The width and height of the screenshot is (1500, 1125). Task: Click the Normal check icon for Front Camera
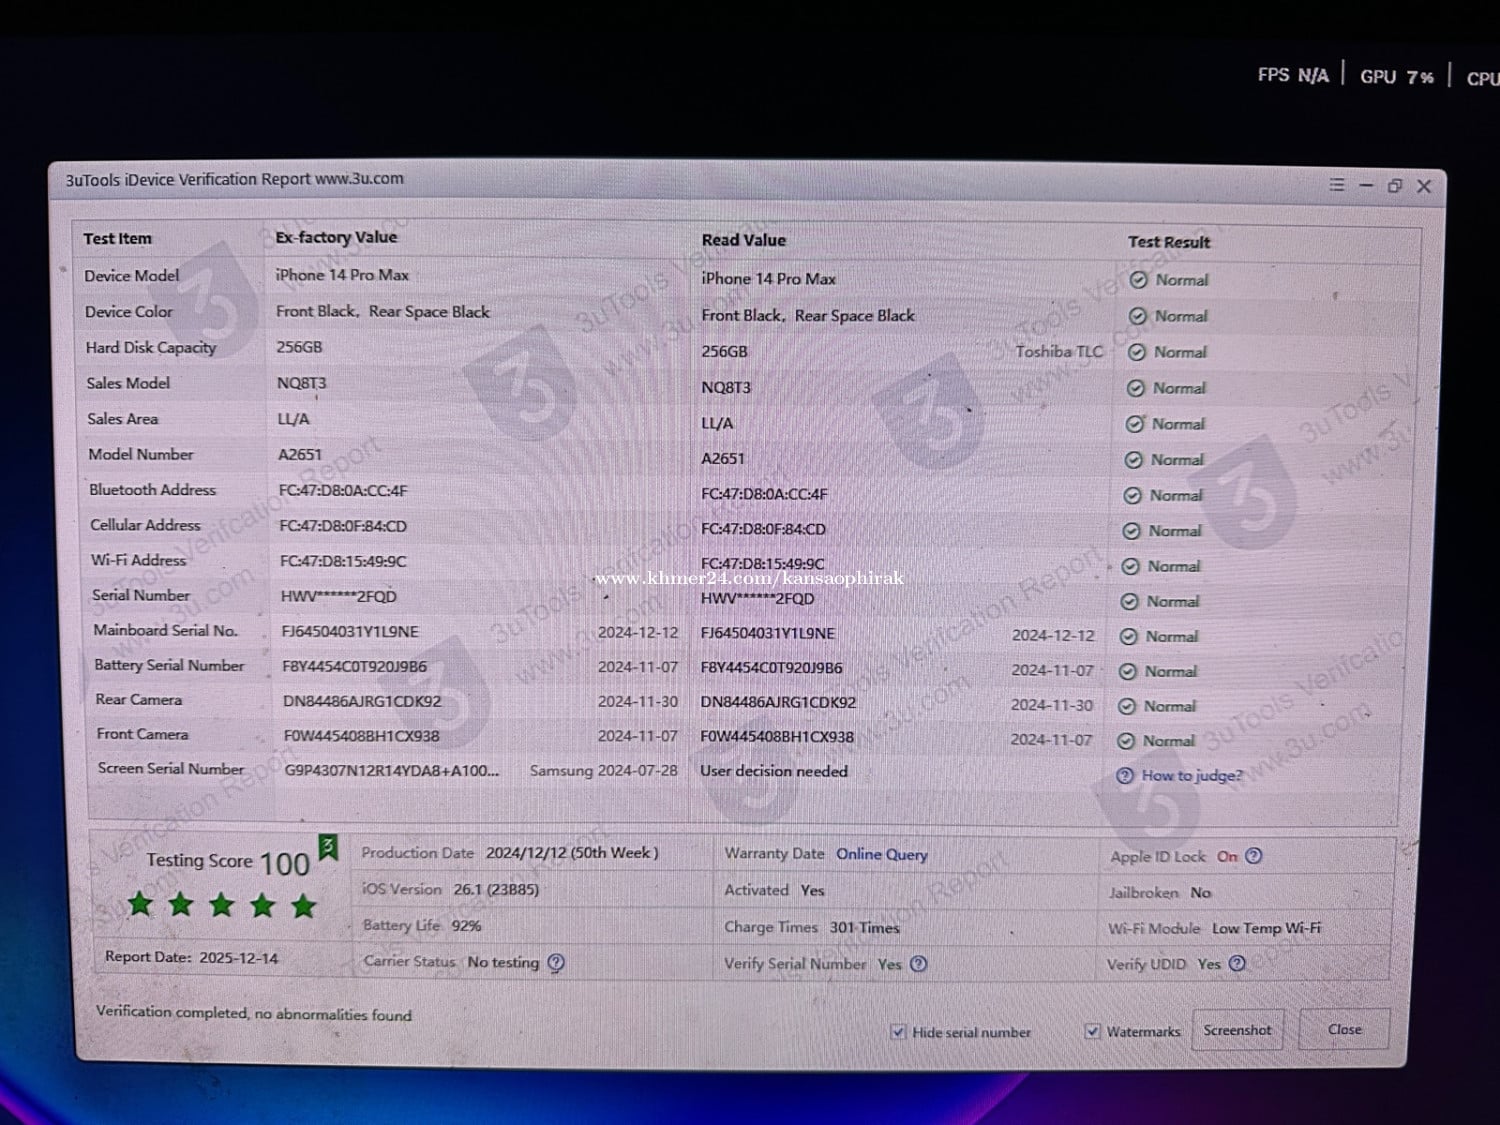point(1126,741)
